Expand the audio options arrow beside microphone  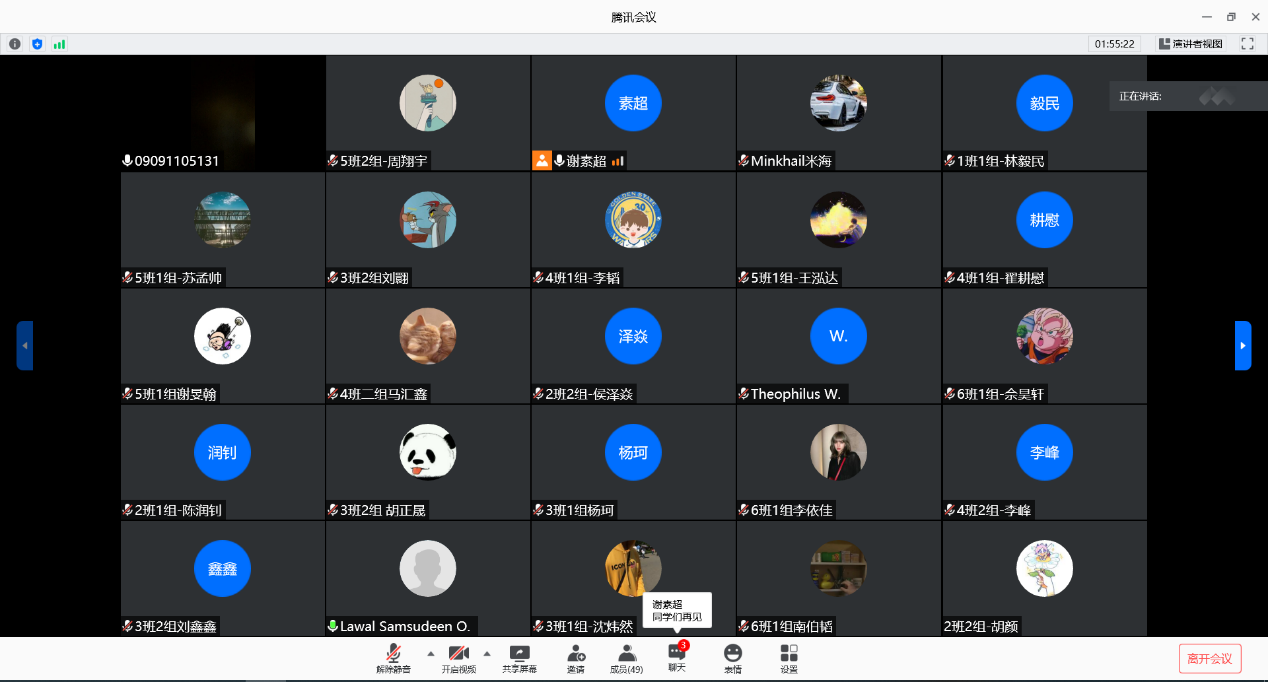(431, 653)
